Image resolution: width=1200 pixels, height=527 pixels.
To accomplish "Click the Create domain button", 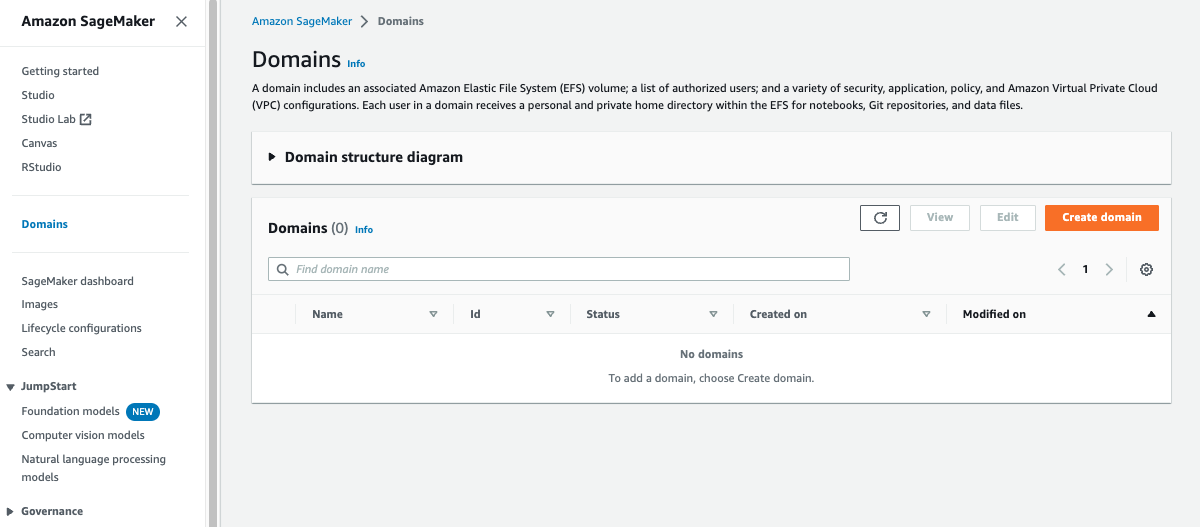I will coord(1102,217).
